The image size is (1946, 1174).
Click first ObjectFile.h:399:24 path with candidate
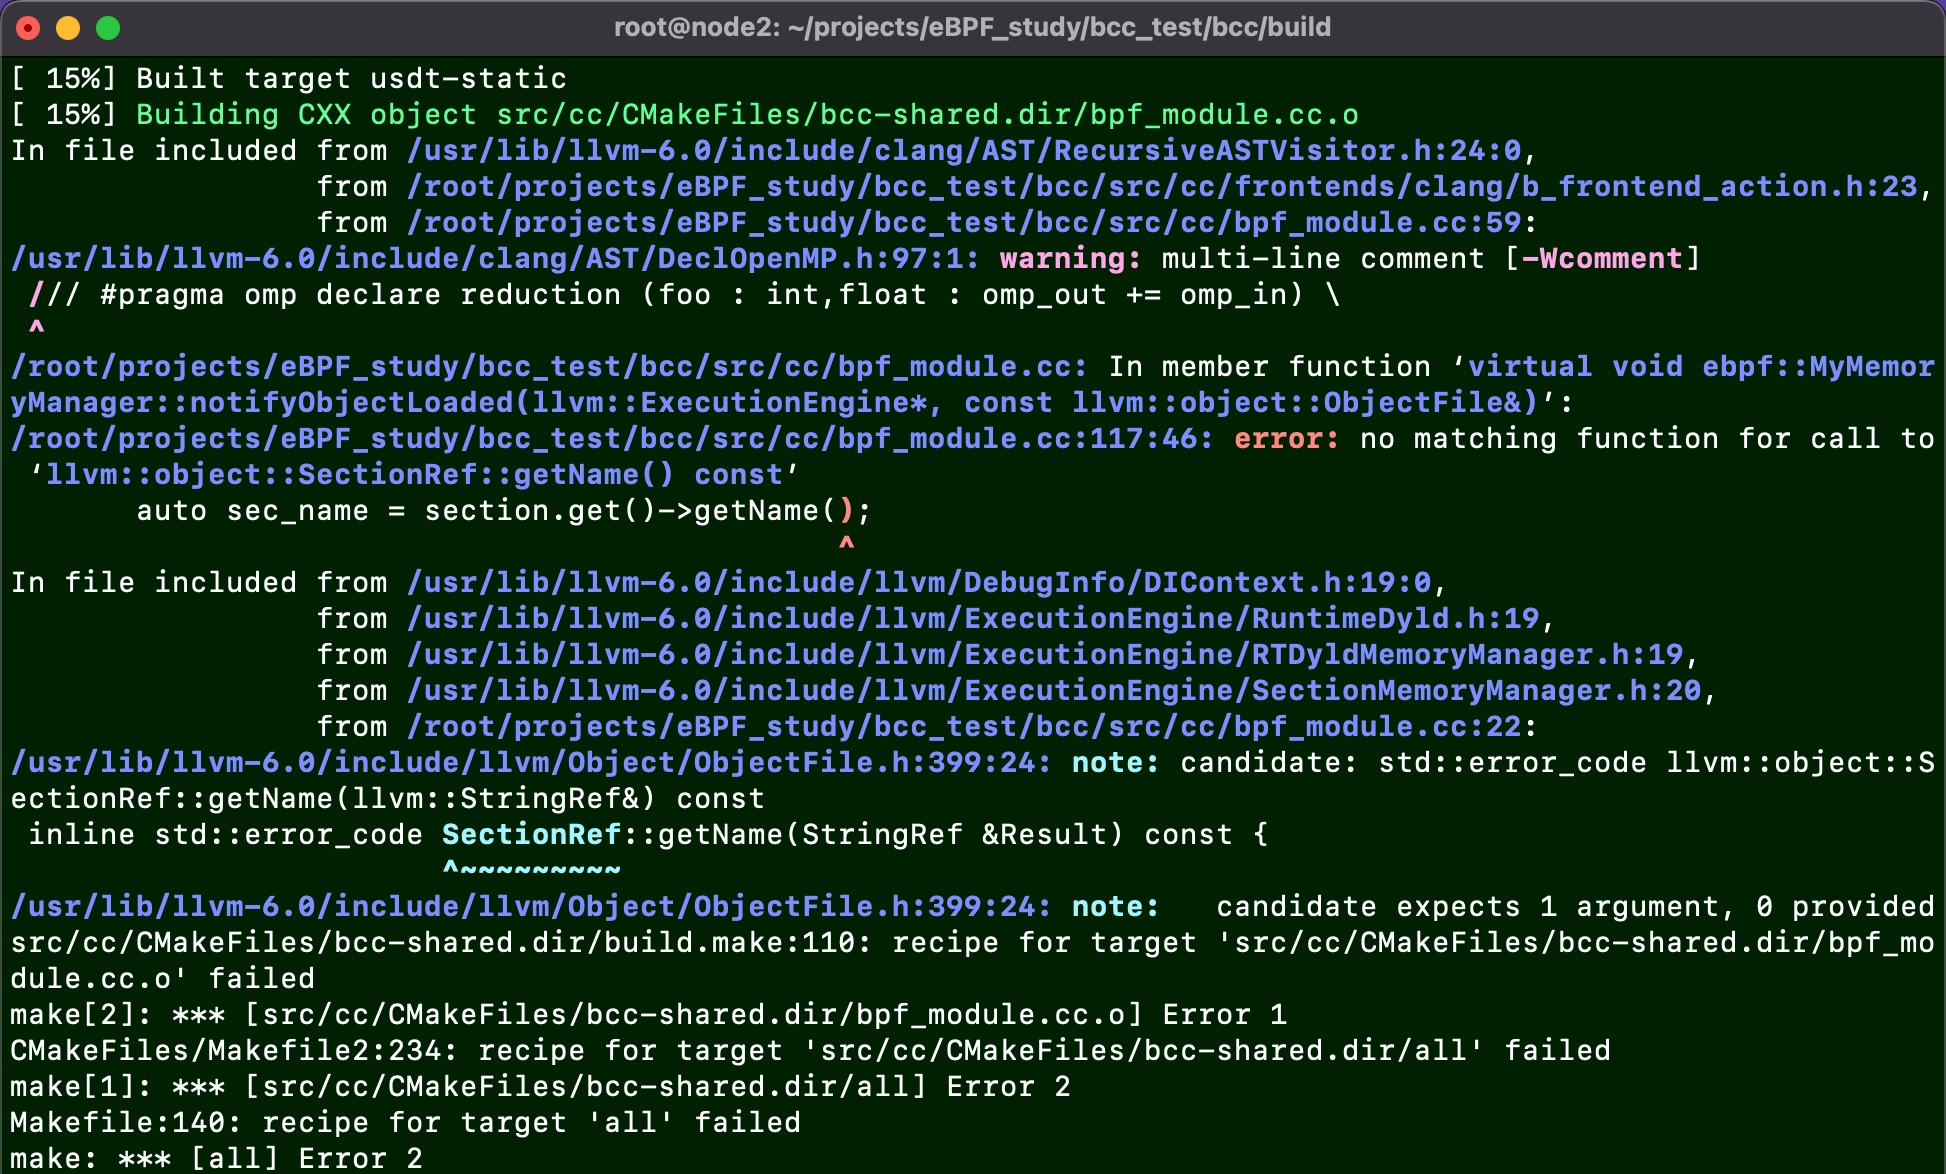tap(531, 762)
